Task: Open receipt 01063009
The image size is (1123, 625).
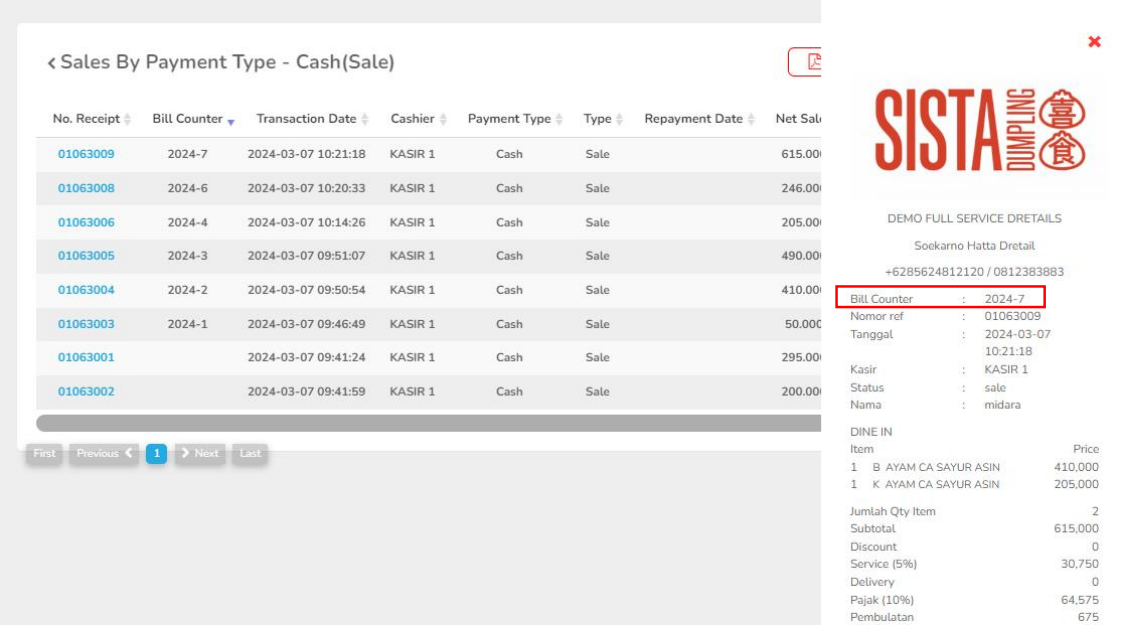Action: pyautogui.click(x=86, y=154)
